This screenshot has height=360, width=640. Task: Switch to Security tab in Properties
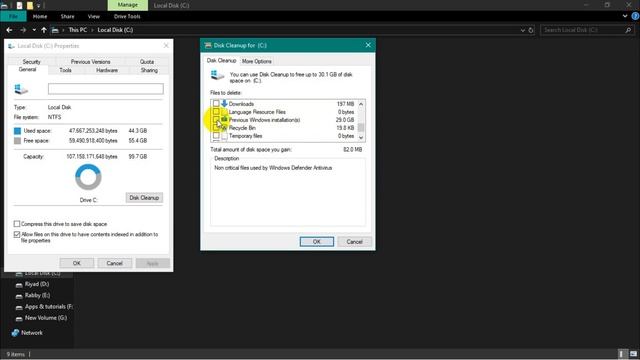31,62
